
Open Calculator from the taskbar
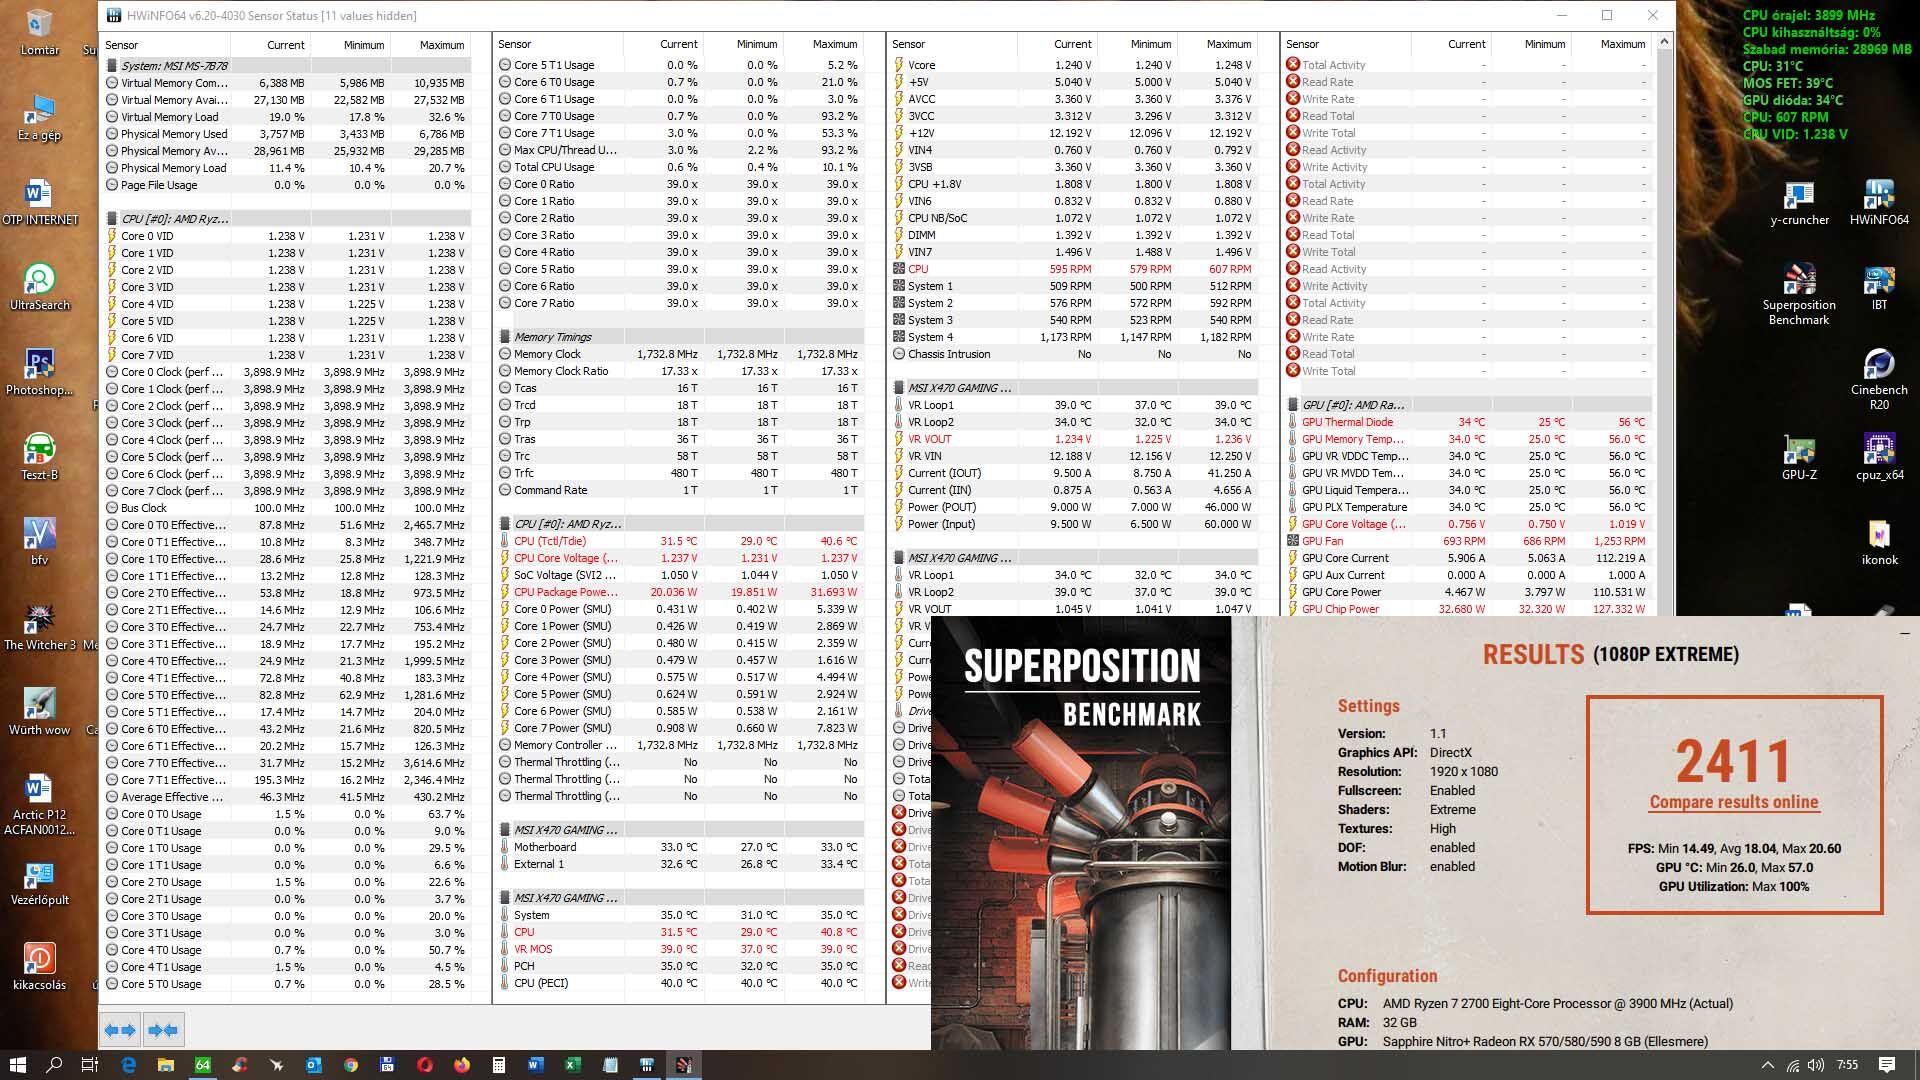click(x=498, y=1065)
